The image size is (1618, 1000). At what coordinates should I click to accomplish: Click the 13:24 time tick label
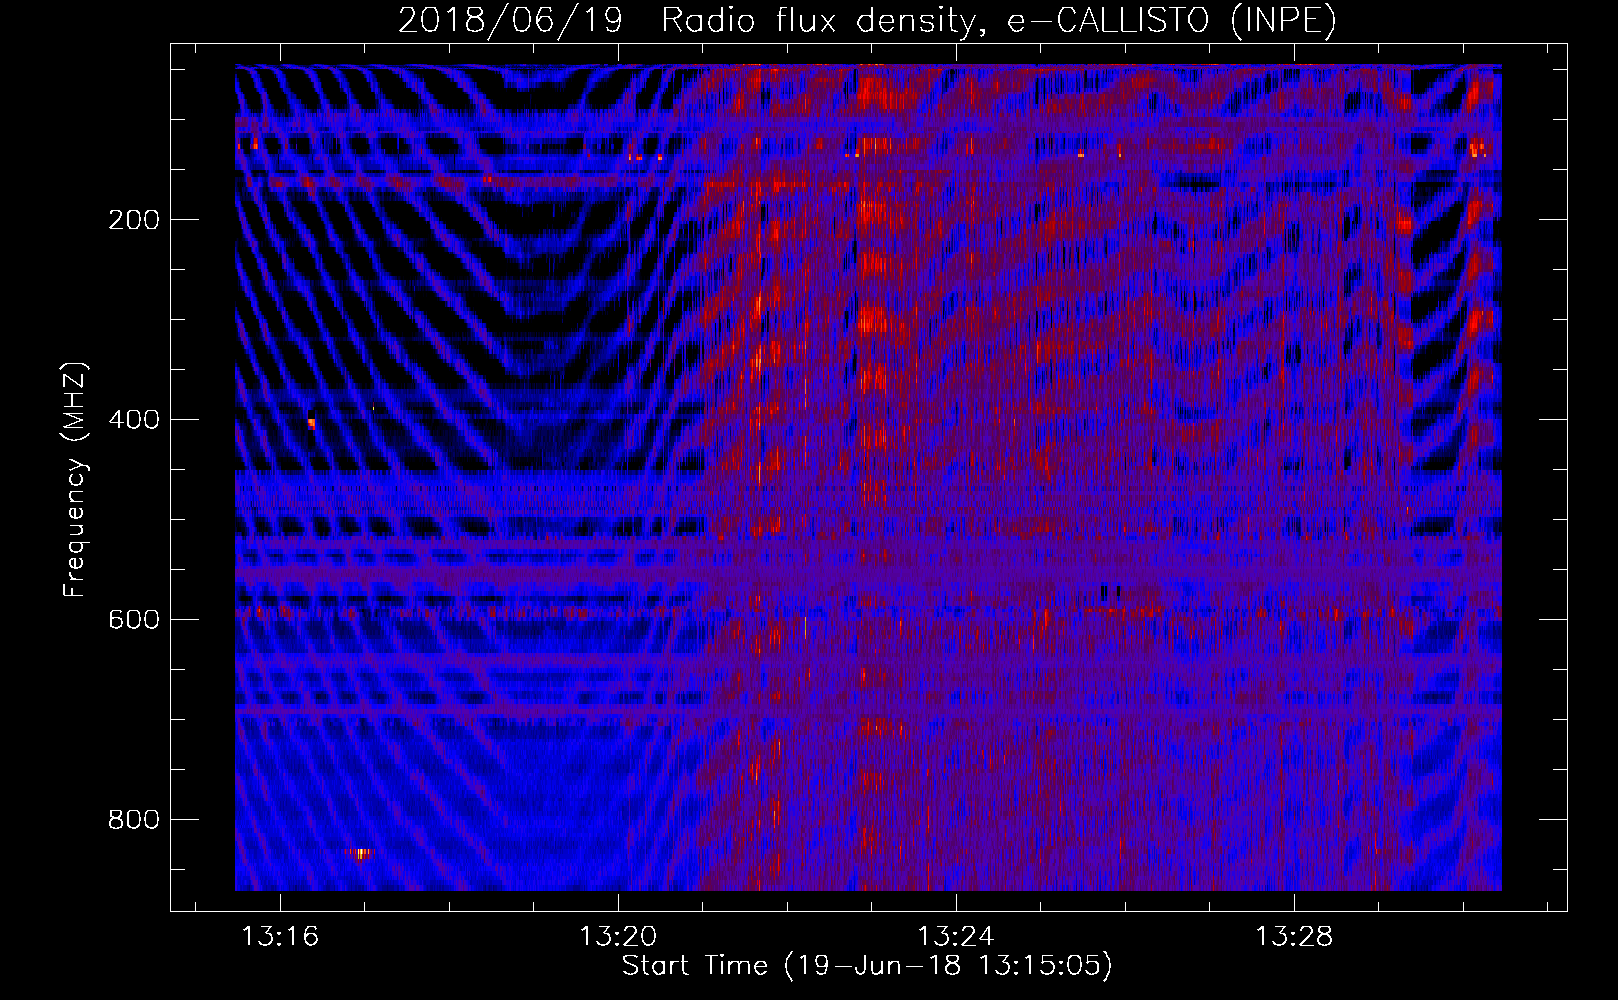click(x=956, y=937)
